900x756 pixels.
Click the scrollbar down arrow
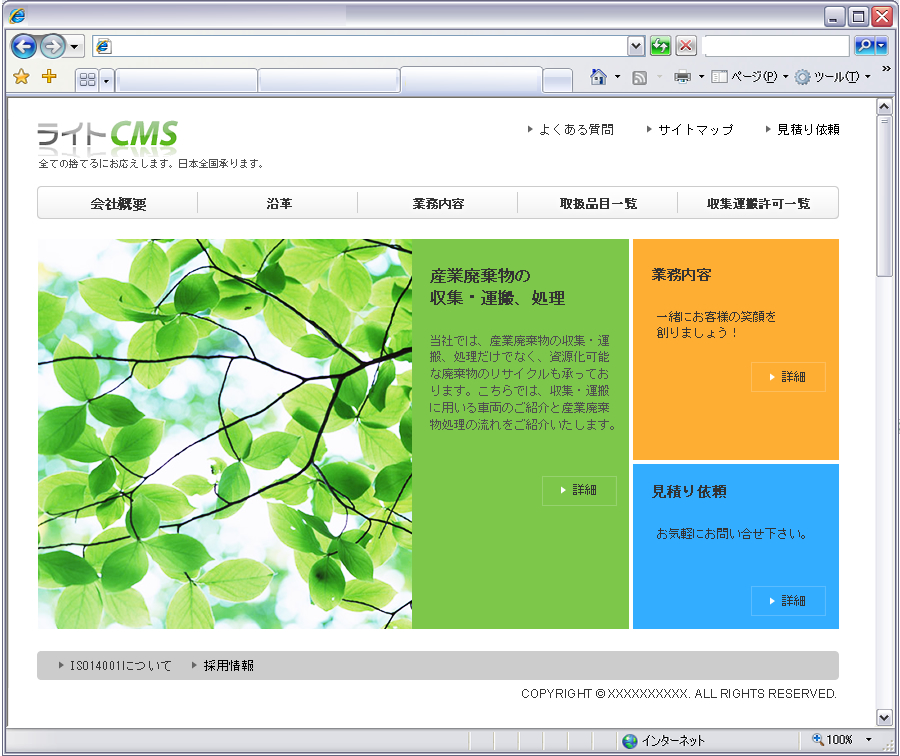click(884, 718)
